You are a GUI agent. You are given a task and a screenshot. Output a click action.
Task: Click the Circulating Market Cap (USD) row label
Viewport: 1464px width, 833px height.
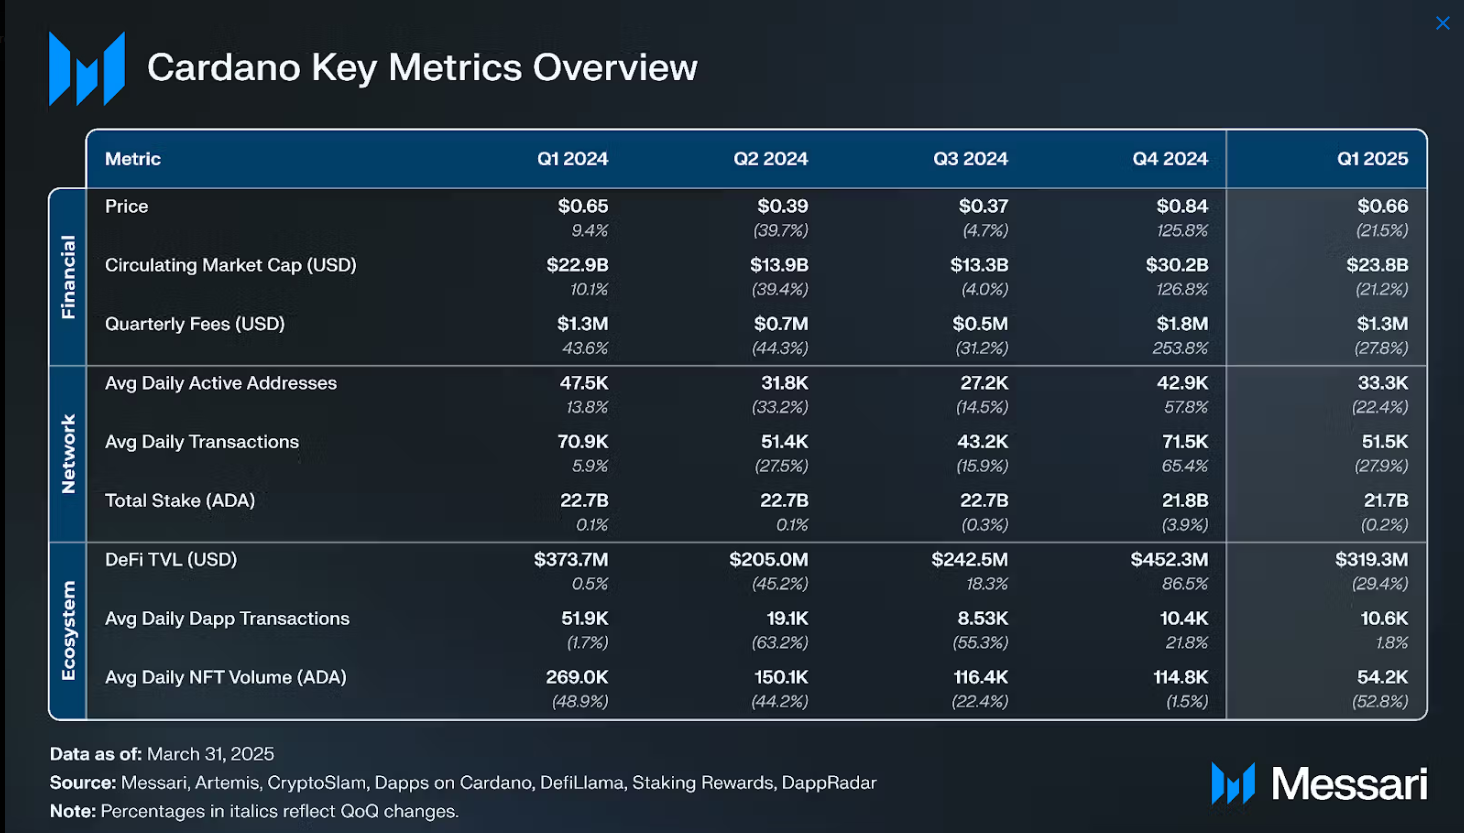coord(230,265)
